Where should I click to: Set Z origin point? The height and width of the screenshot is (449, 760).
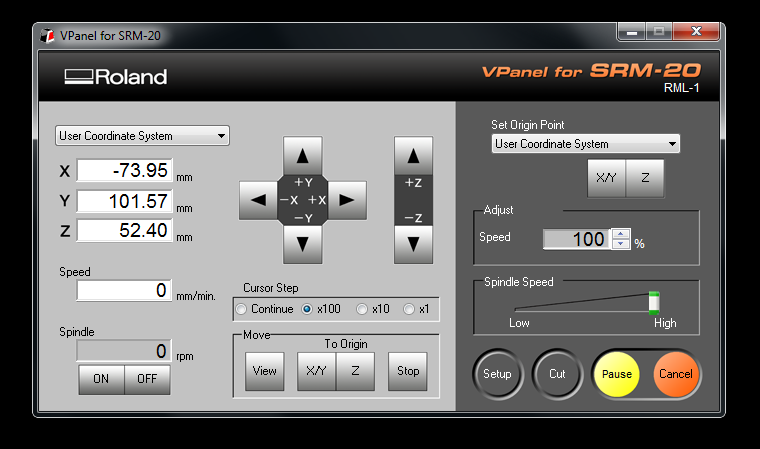[x=645, y=178]
